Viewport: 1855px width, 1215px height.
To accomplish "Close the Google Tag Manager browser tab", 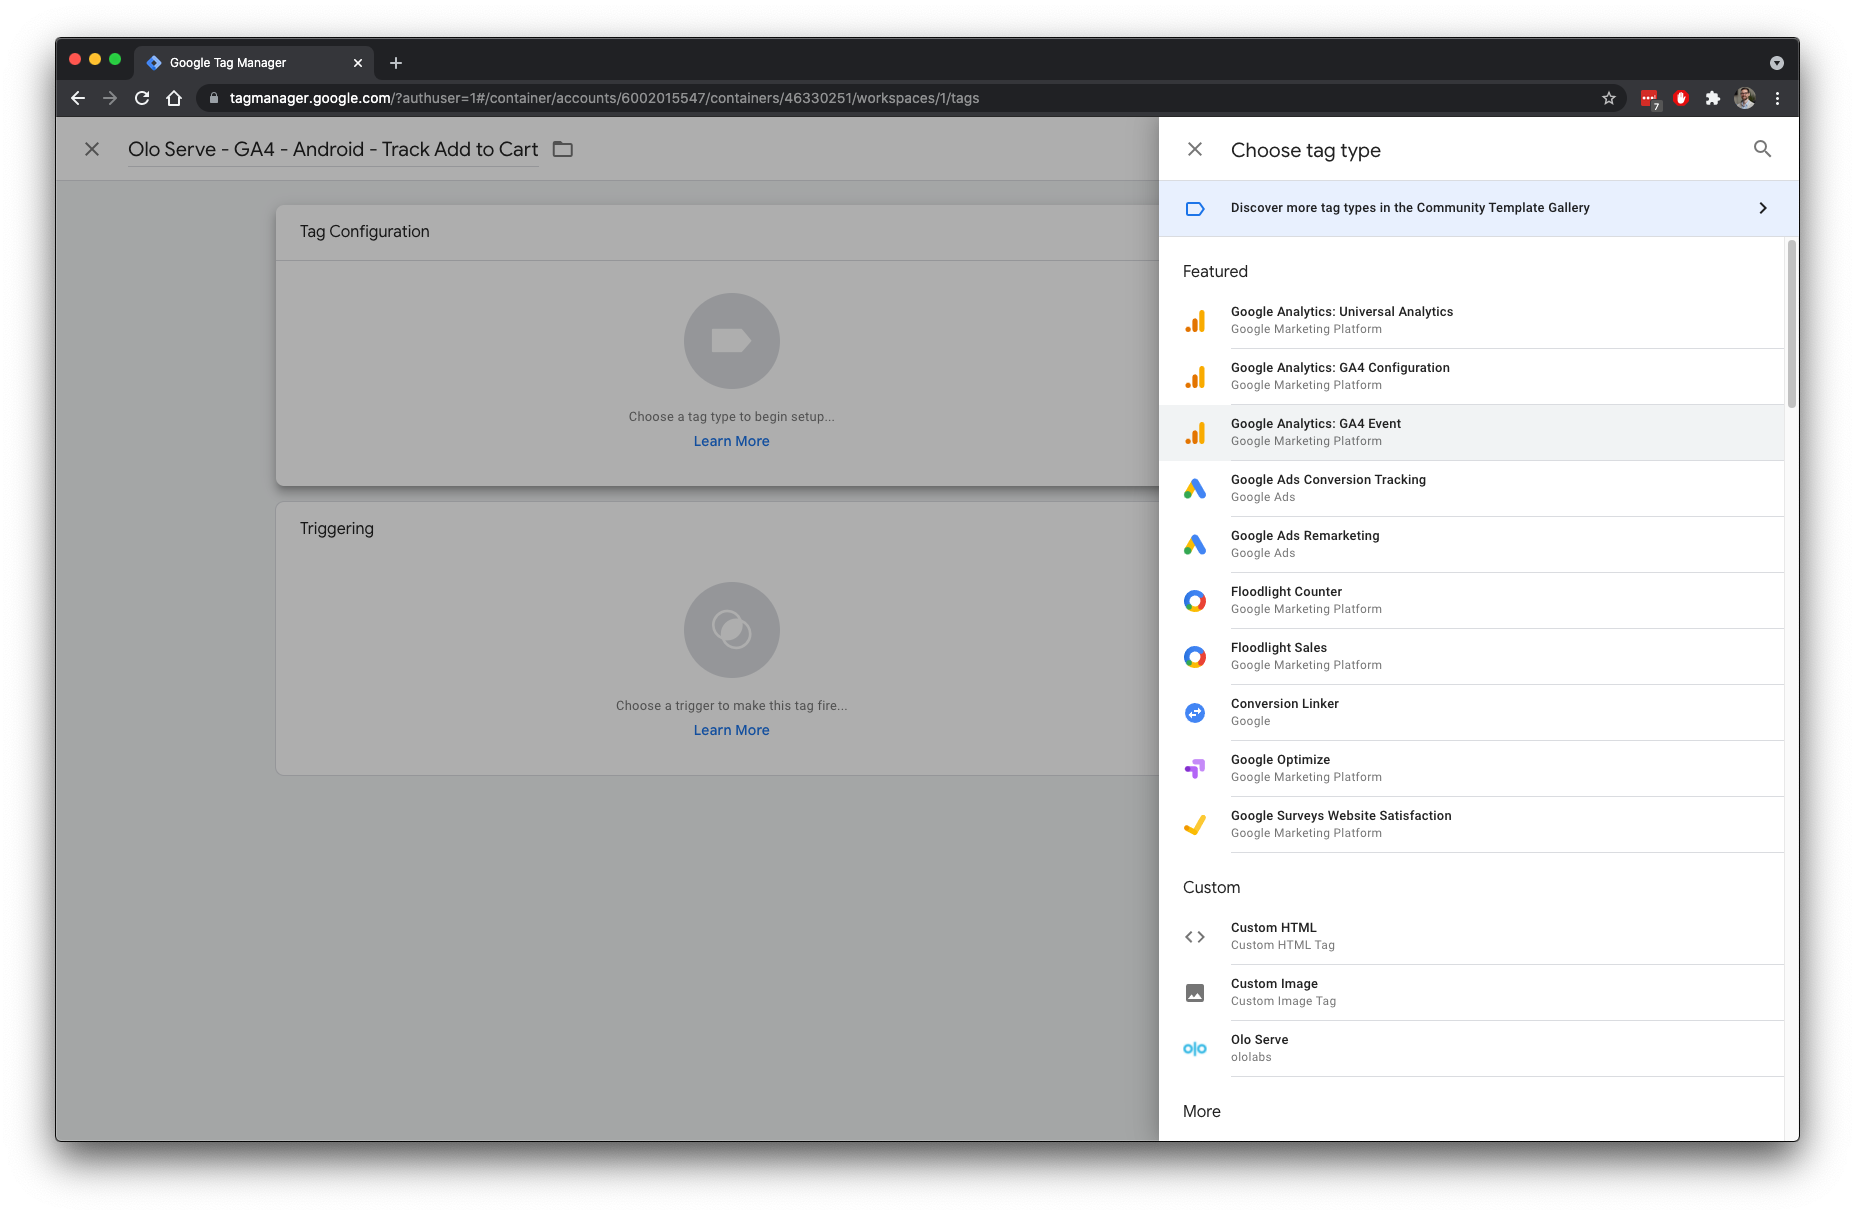I will tap(358, 63).
